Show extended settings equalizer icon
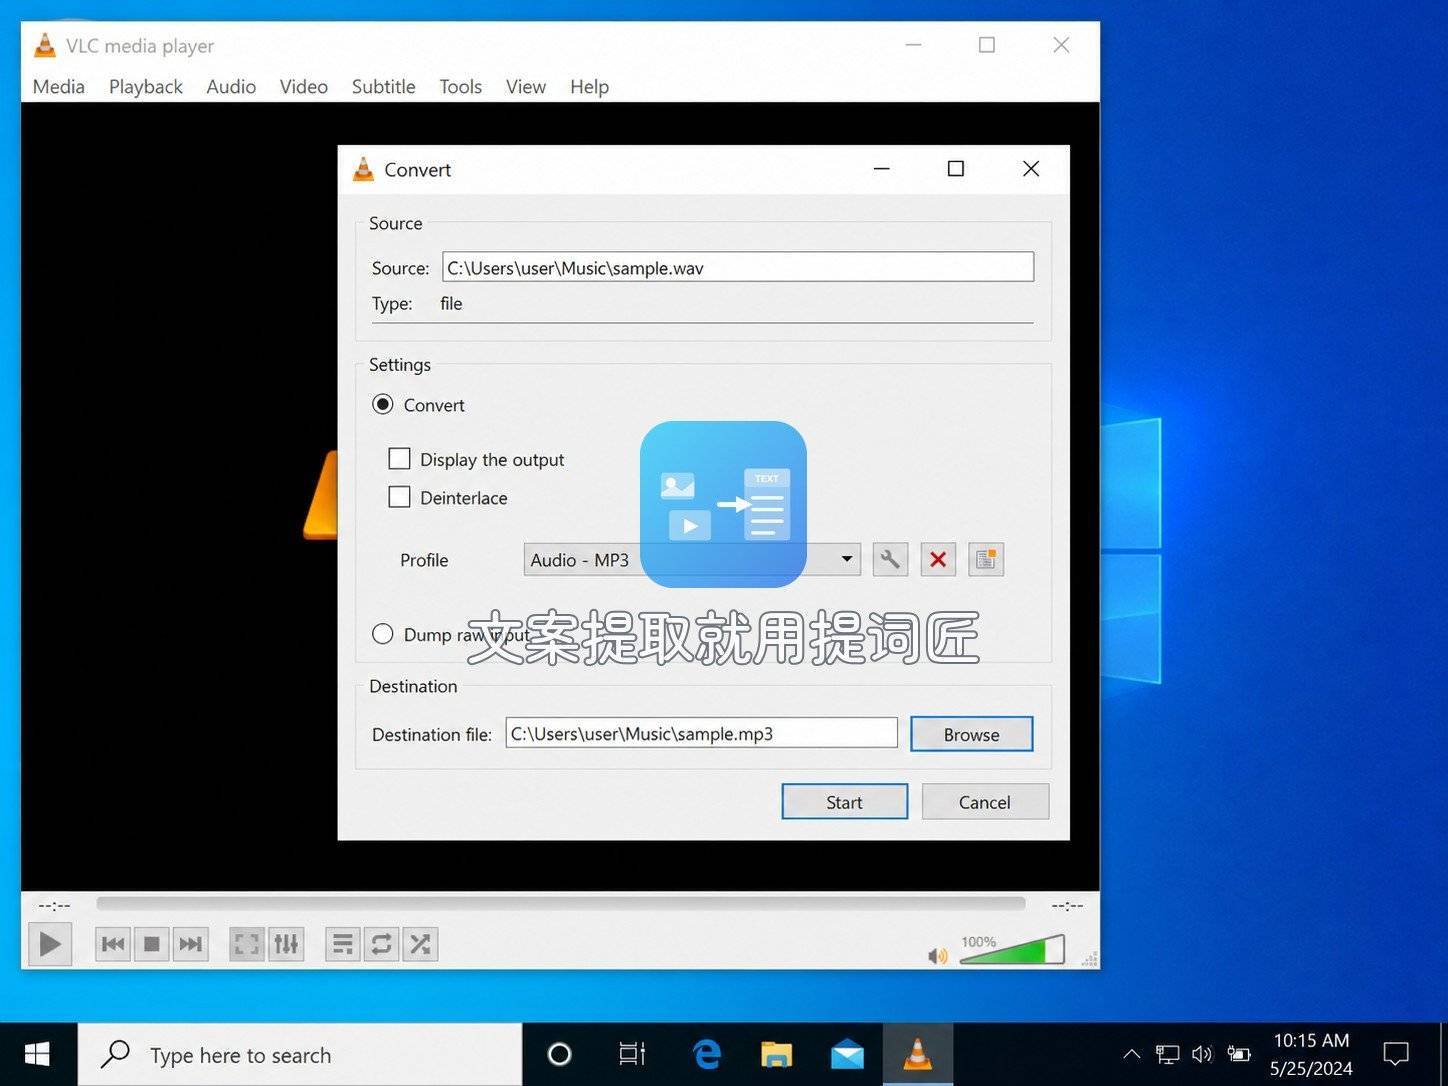Viewport: 1448px width, 1086px height. (286, 944)
